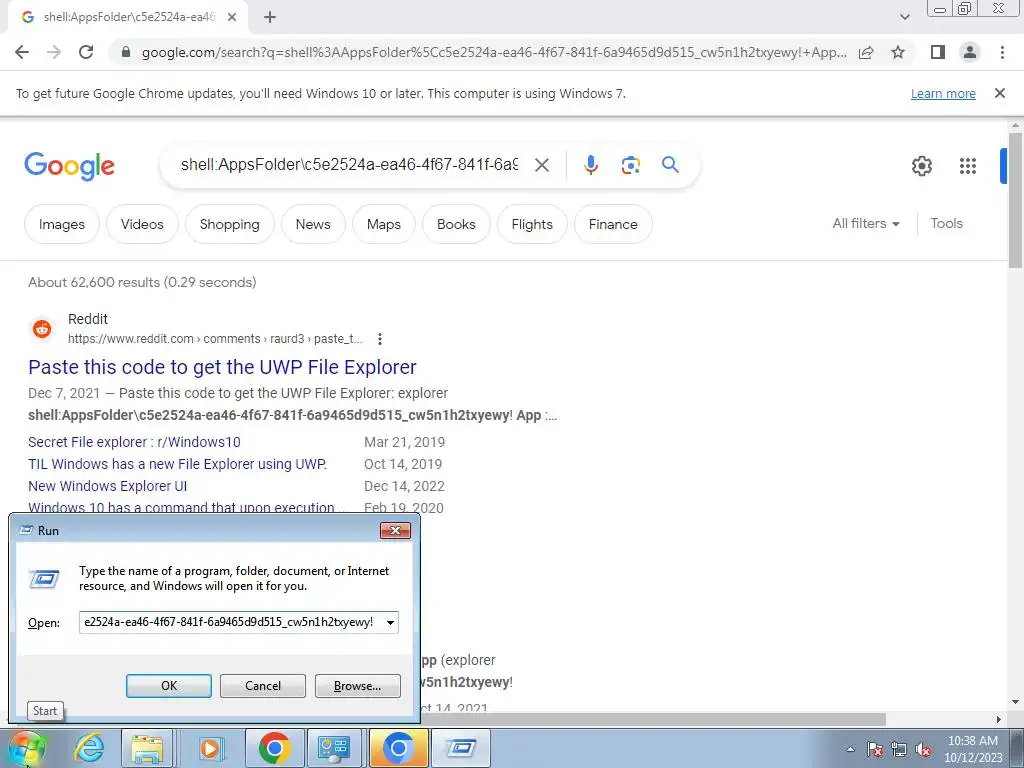The image size is (1024, 768).
Task: Open the volume tray icon
Action: pos(923,749)
